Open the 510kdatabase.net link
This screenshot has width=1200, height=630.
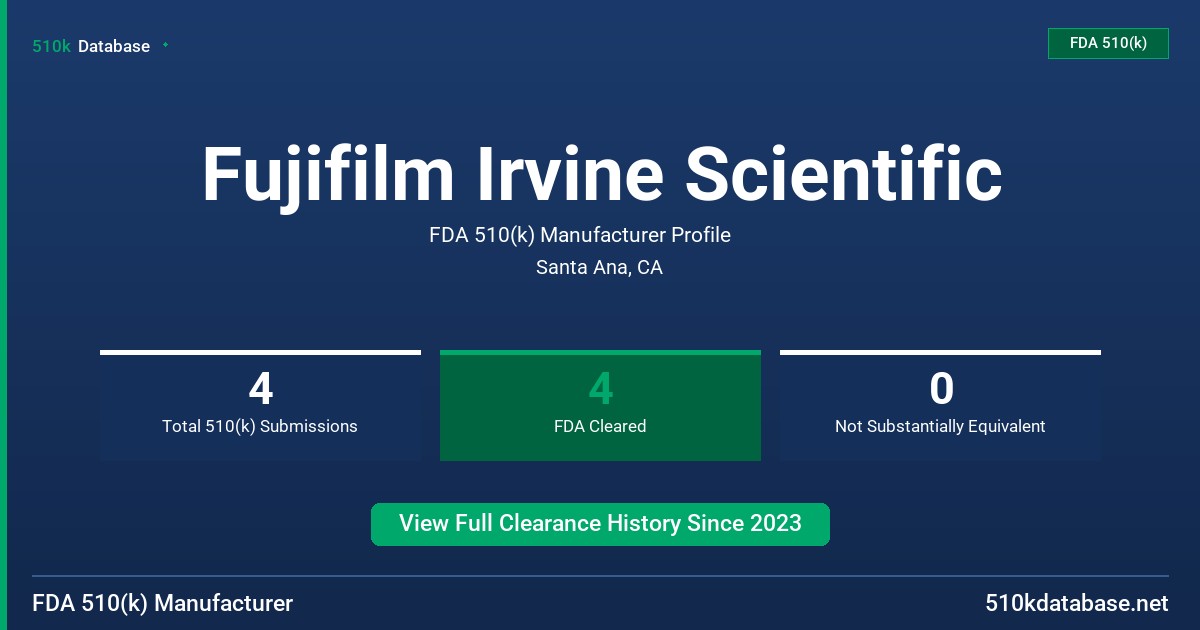(x=1076, y=603)
